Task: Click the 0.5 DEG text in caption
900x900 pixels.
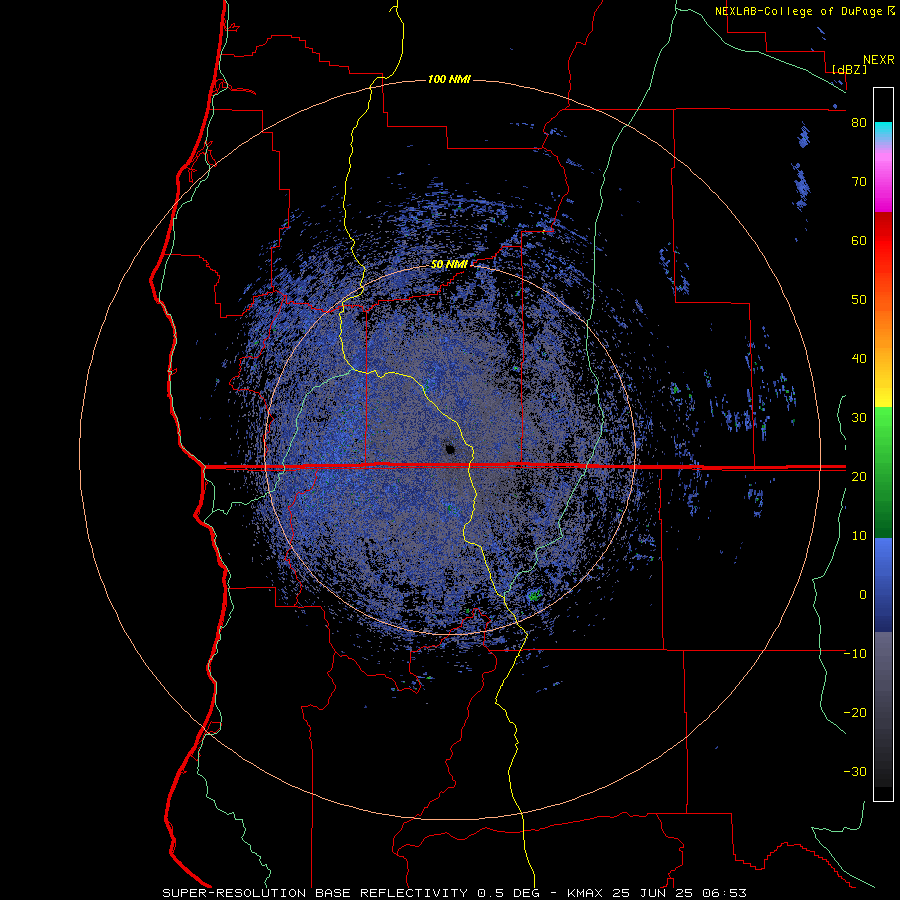Action: tap(509, 893)
